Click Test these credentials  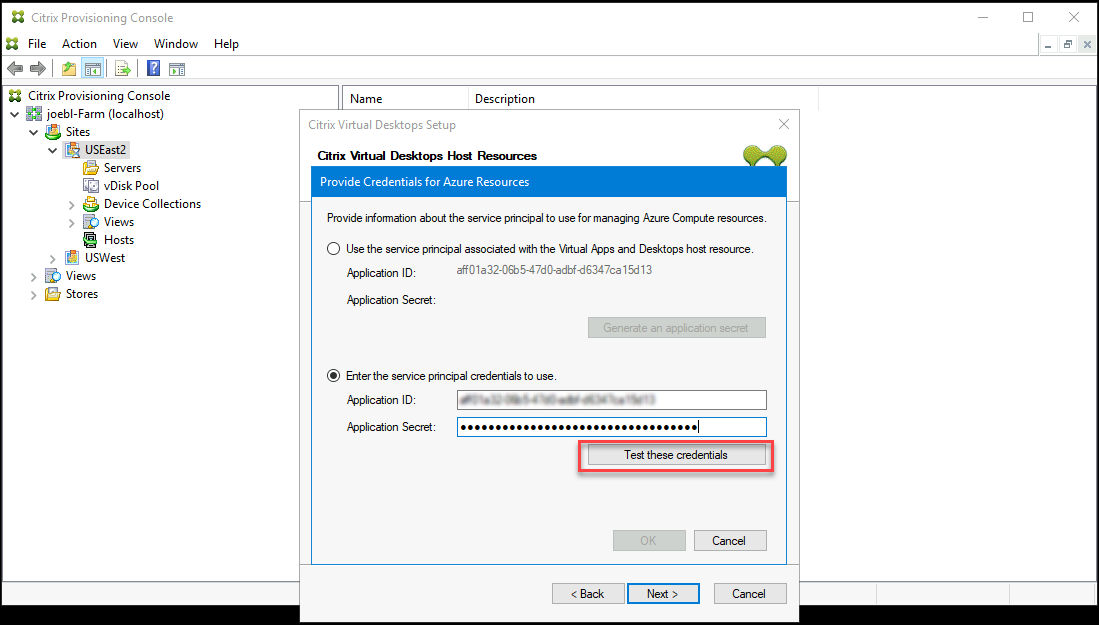(675, 455)
